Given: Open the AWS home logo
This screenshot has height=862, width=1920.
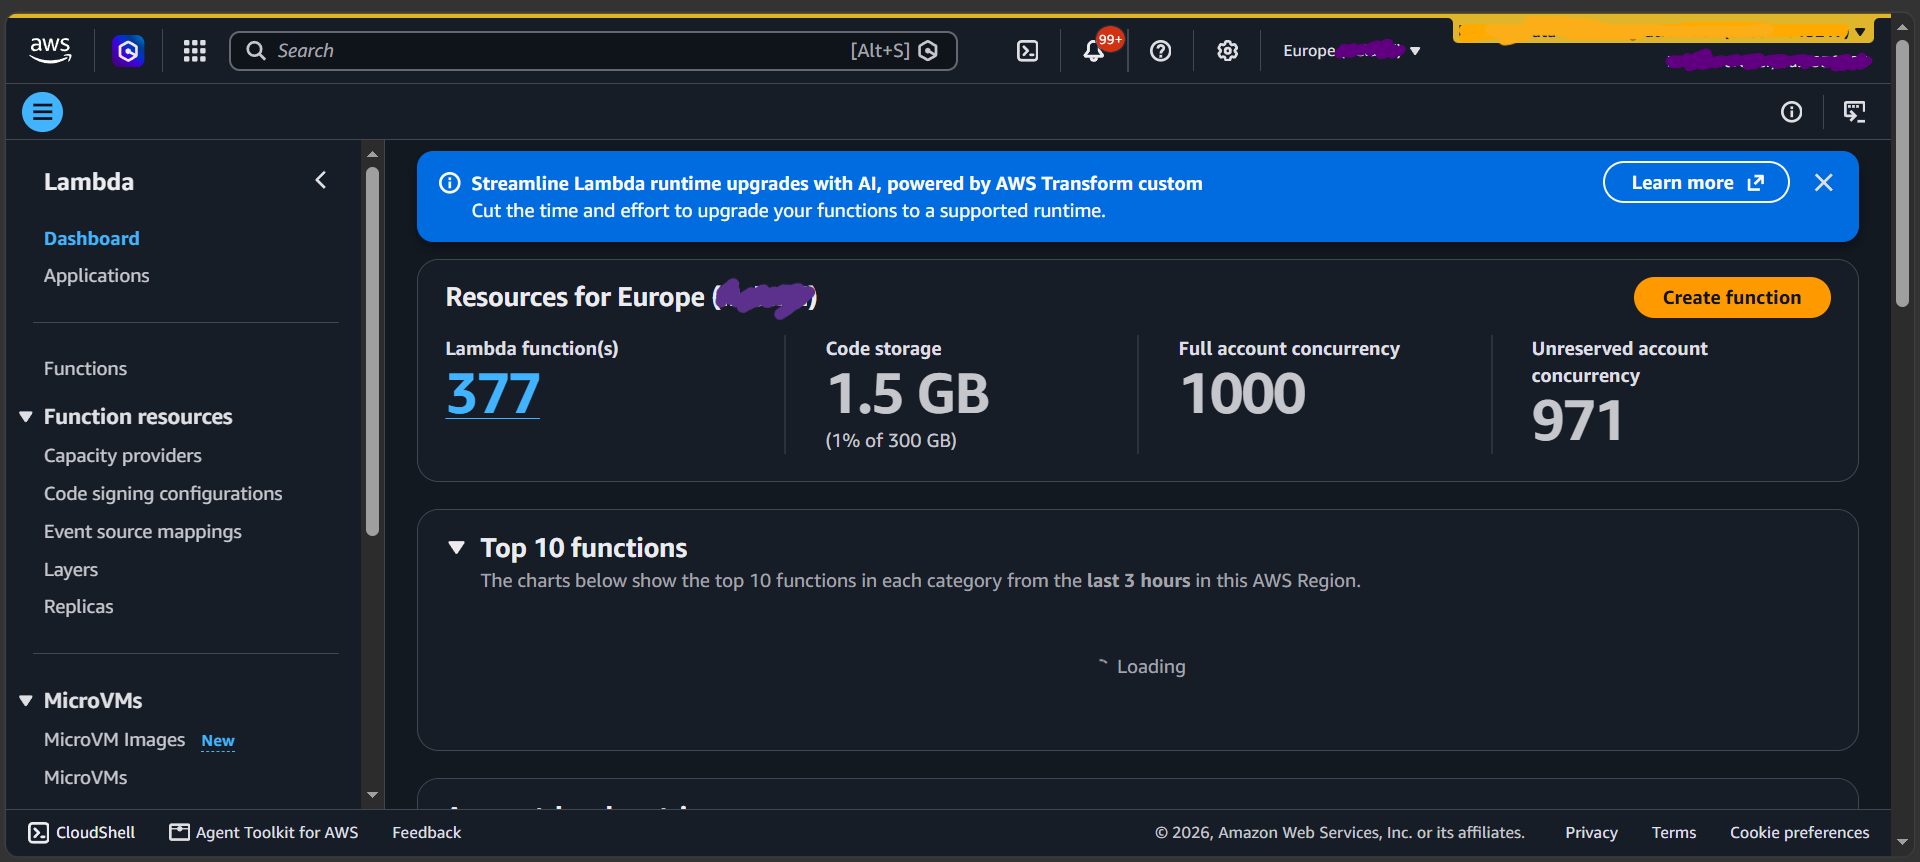Looking at the screenshot, I should pos(50,50).
